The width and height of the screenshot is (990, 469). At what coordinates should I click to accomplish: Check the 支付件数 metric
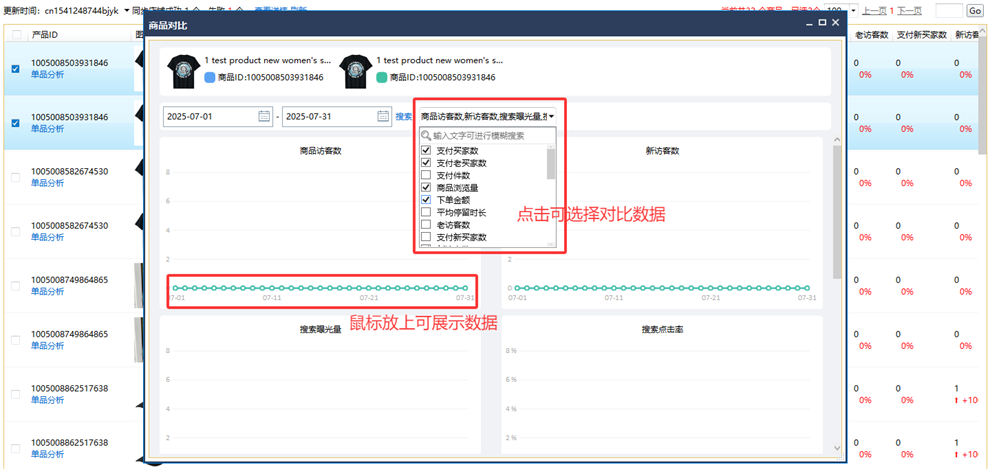426,175
